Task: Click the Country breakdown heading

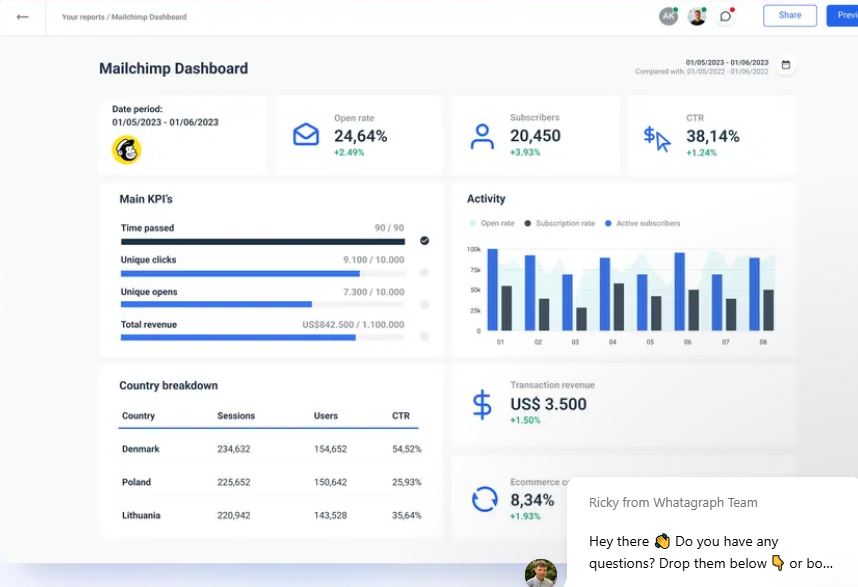Action: (x=169, y=386)
